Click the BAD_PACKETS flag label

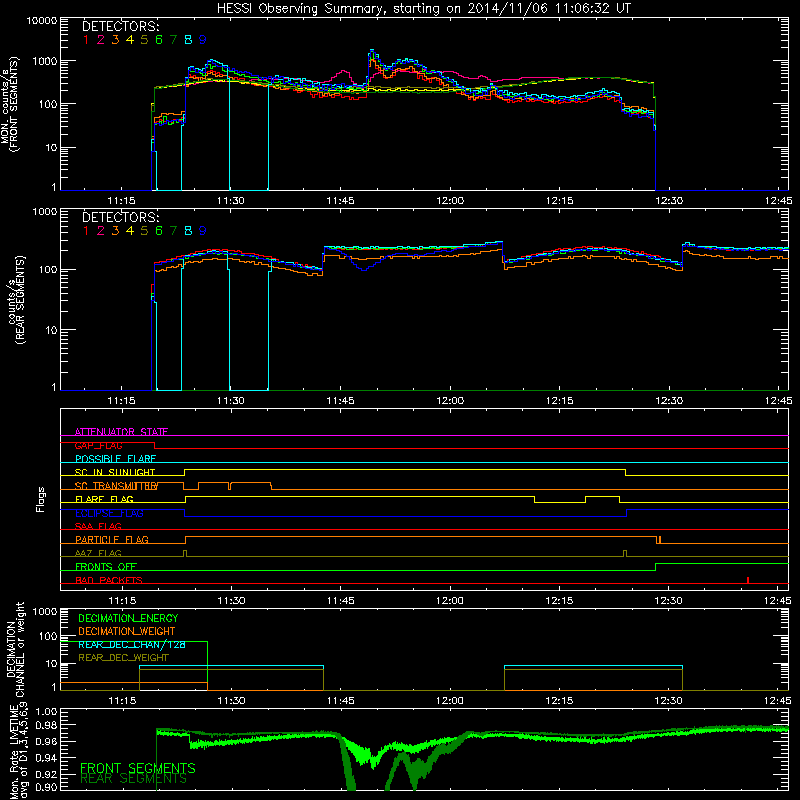(x=109, y=580)
